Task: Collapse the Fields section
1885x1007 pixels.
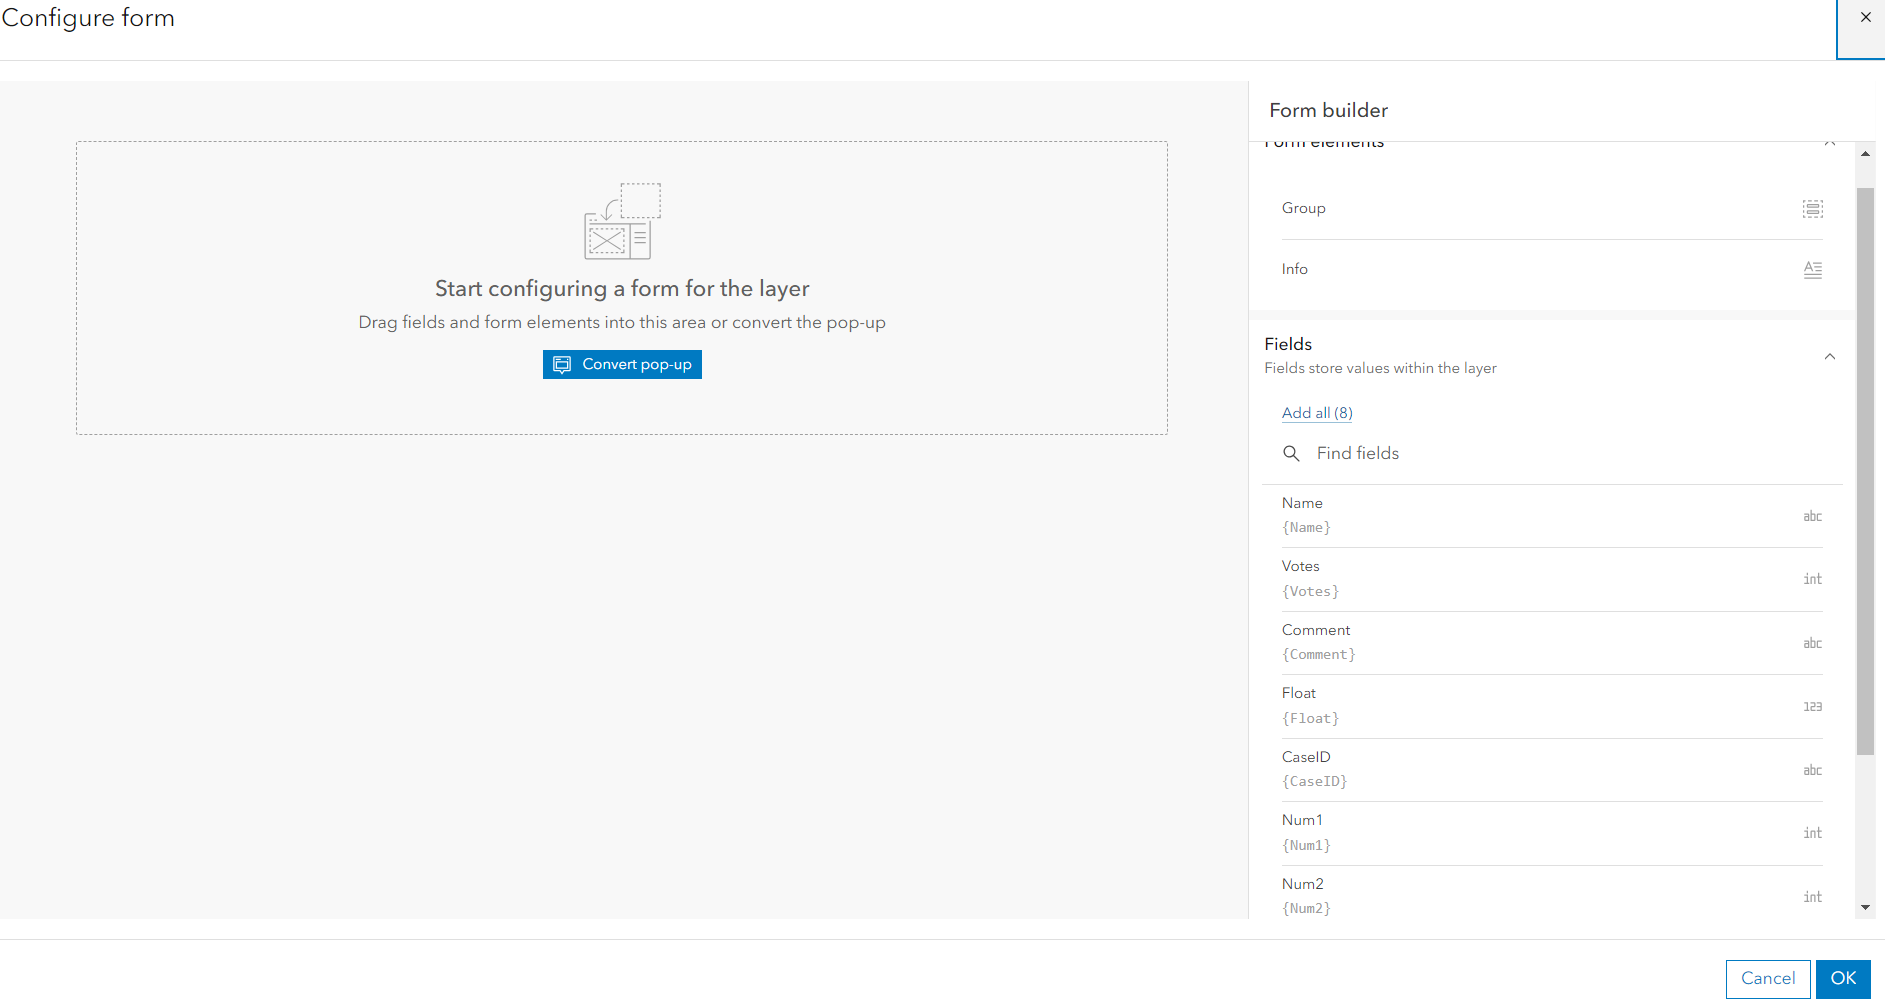Action: [x=1830, y=356]
